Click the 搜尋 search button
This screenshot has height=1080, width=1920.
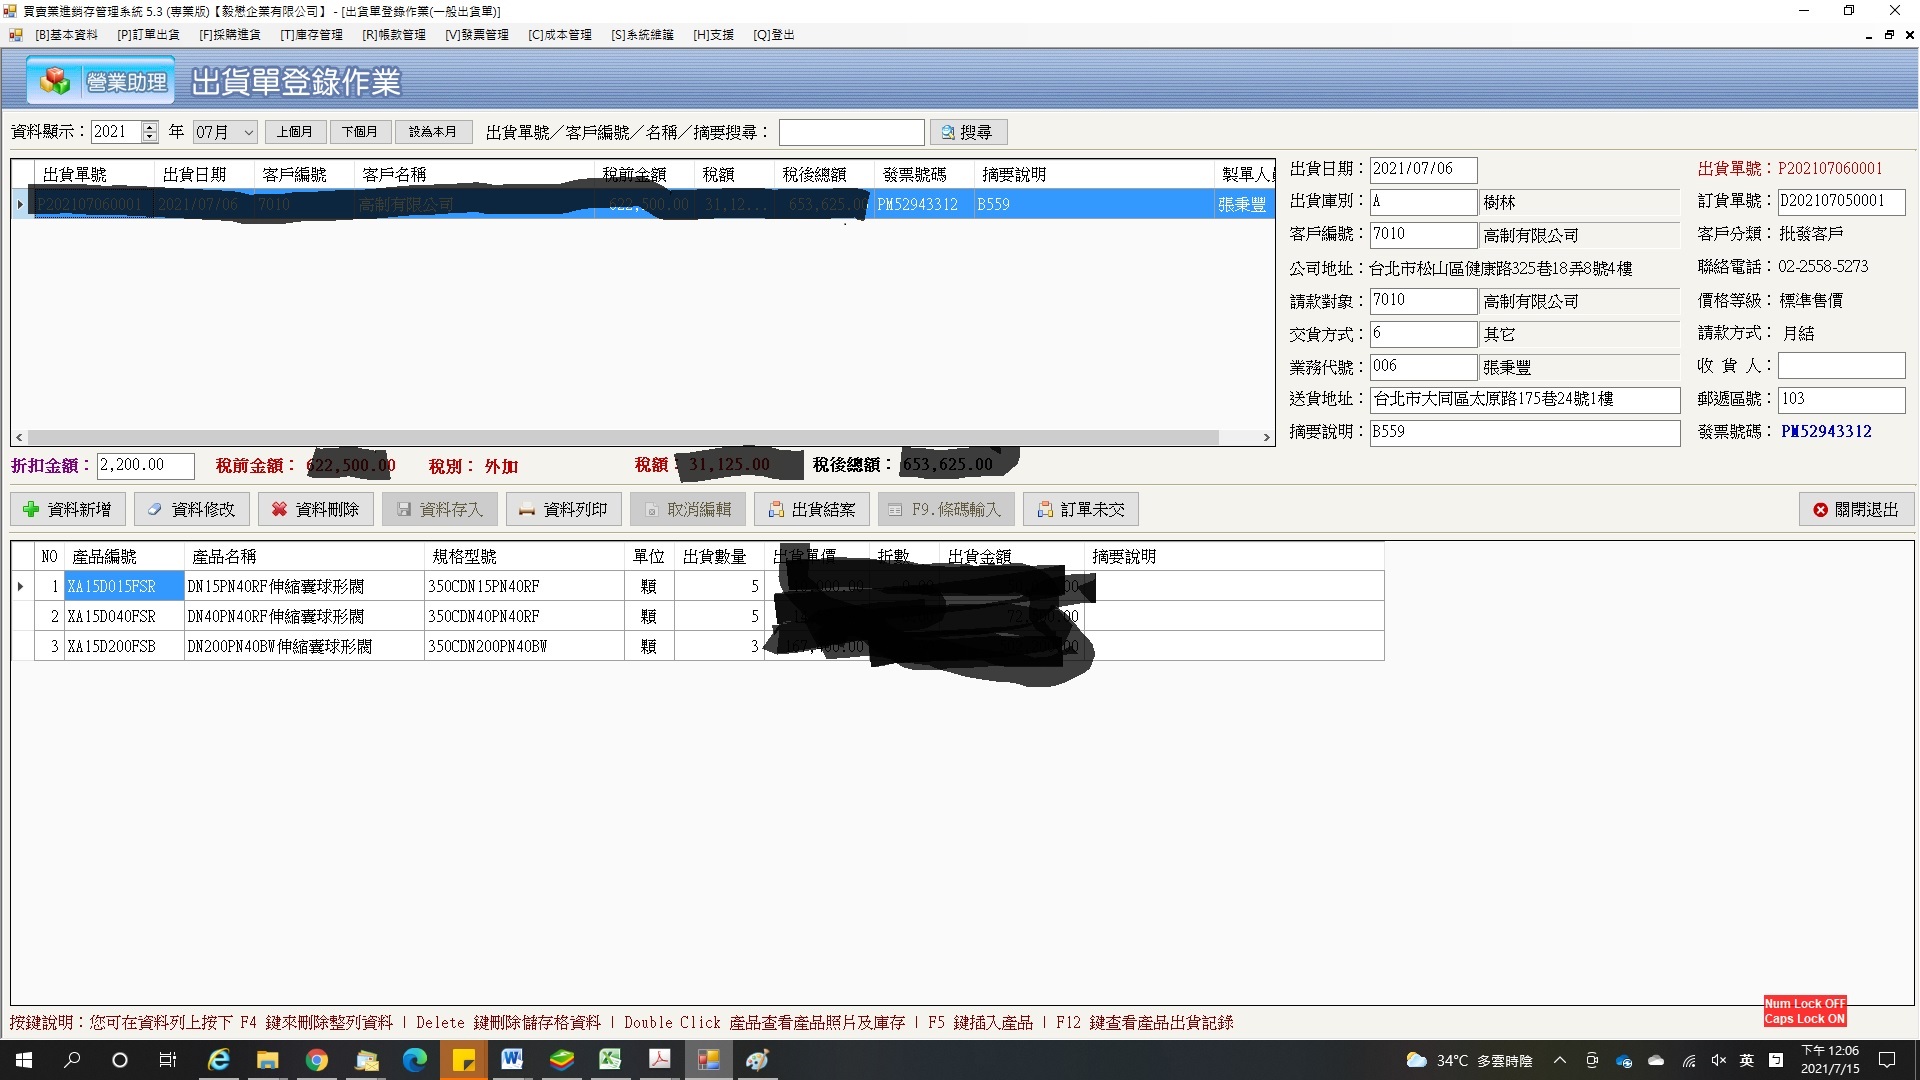coord(968,132)
